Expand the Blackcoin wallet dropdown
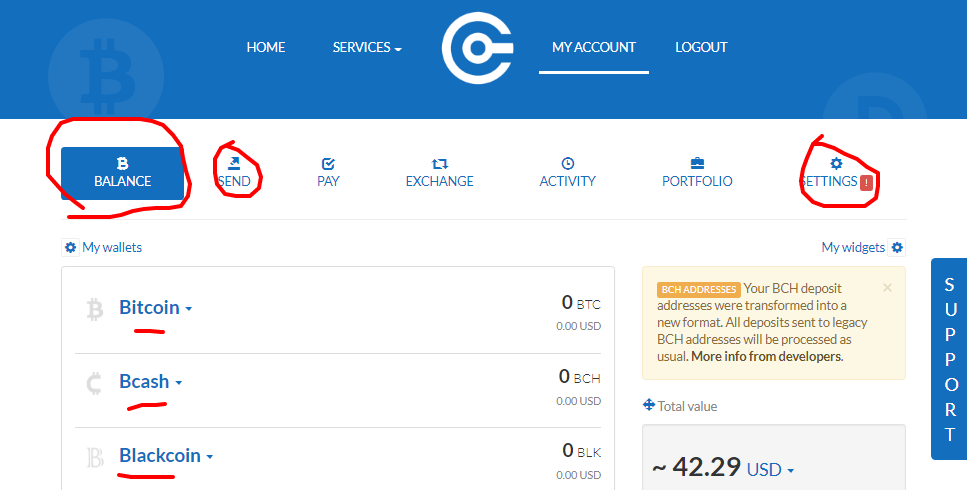This screenshot has width=967, height=490. coord(210,457)
